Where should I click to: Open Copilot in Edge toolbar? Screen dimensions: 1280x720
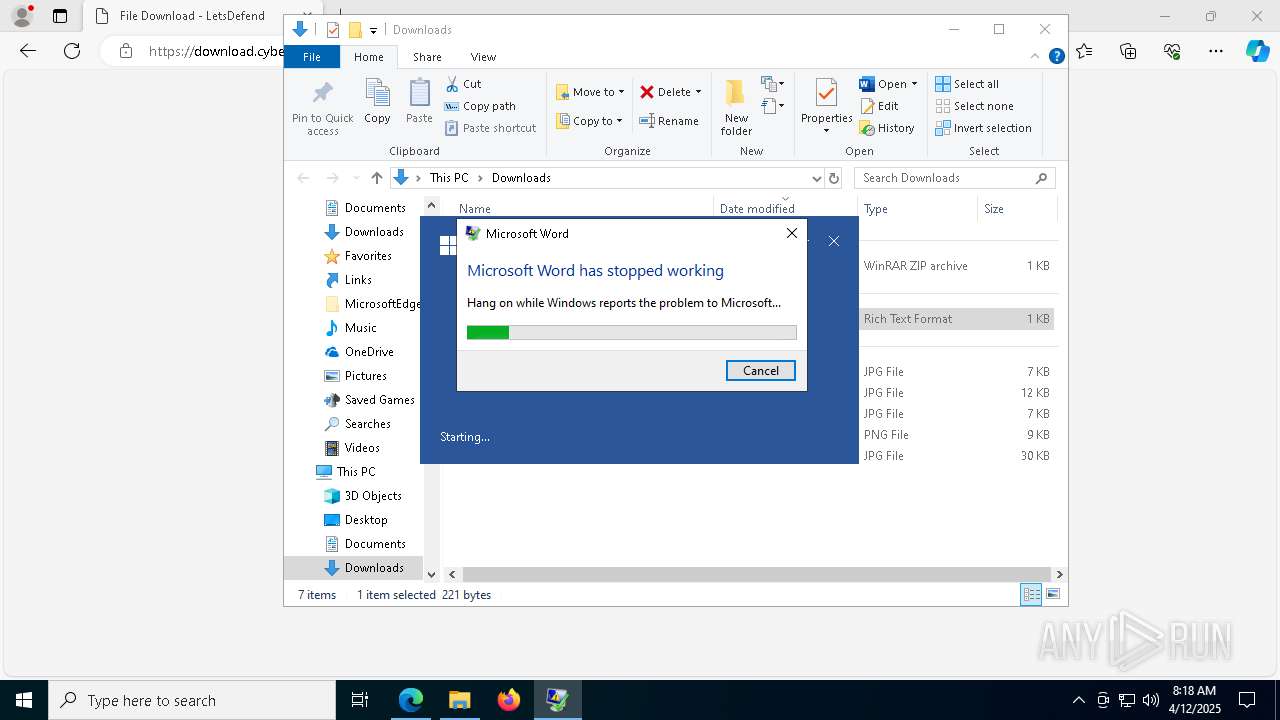pos(1257,51)
